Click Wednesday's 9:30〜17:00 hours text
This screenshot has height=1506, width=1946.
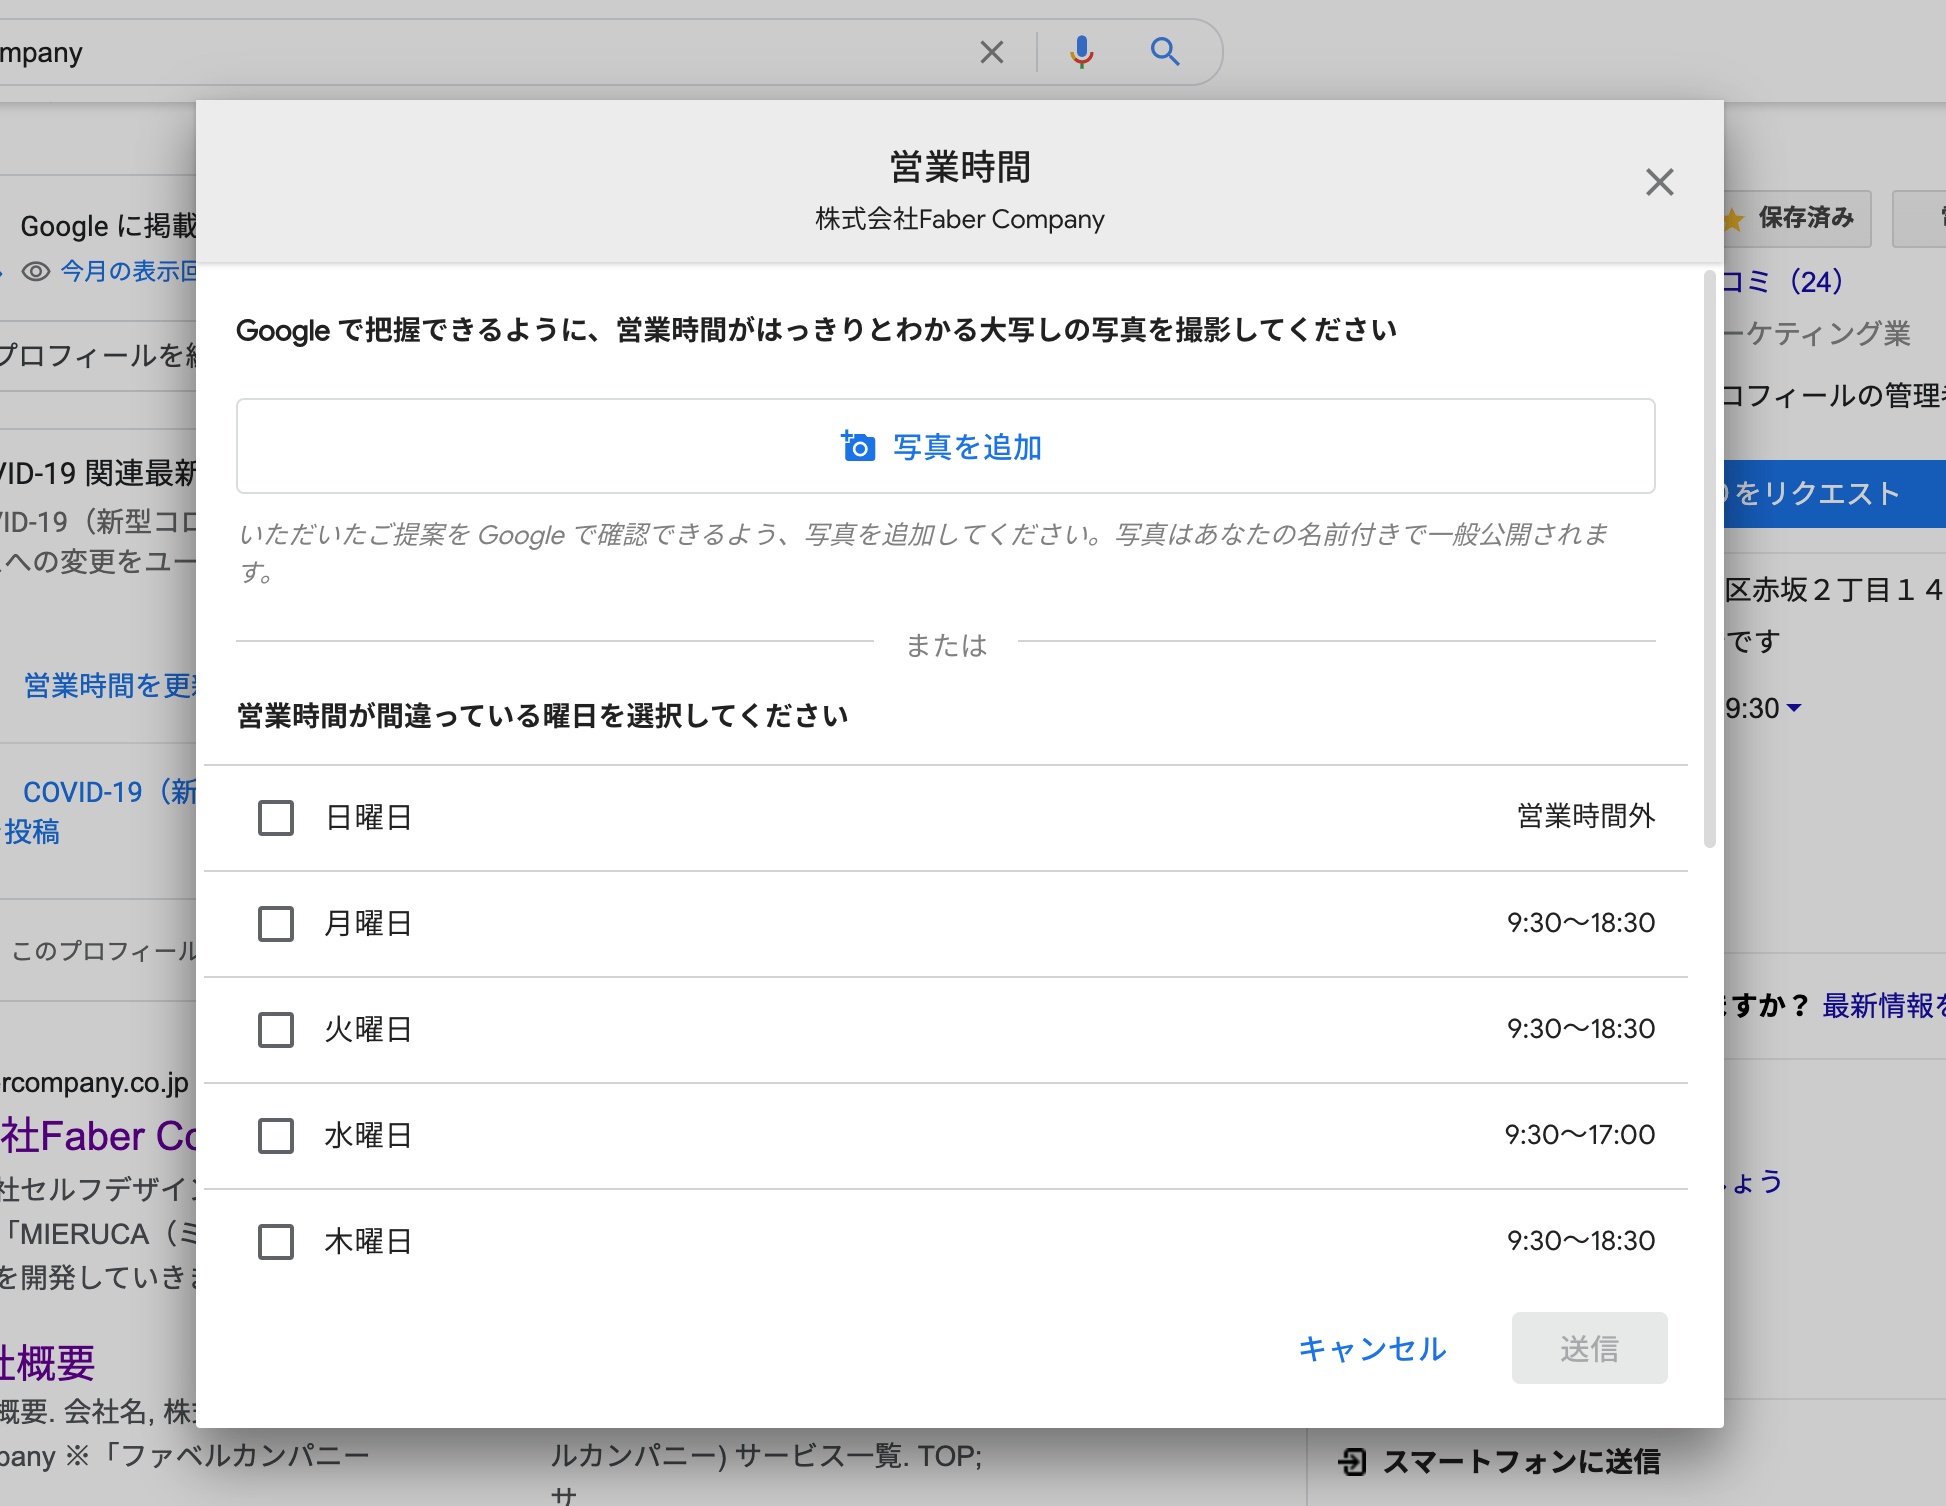pos(1580,1135)
